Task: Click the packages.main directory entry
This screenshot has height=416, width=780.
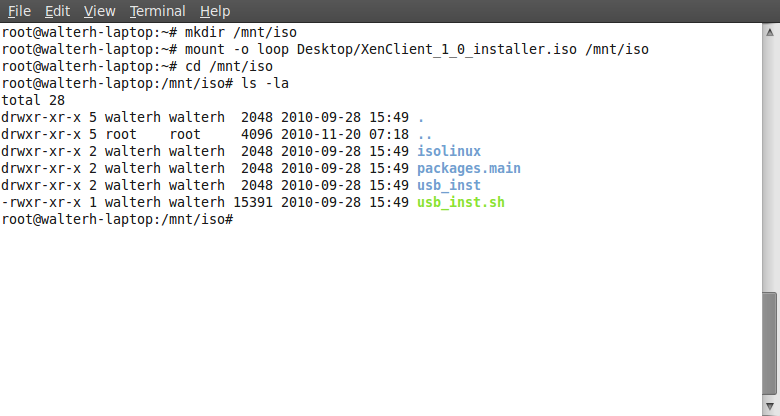Action: click(x=469, y=168)
